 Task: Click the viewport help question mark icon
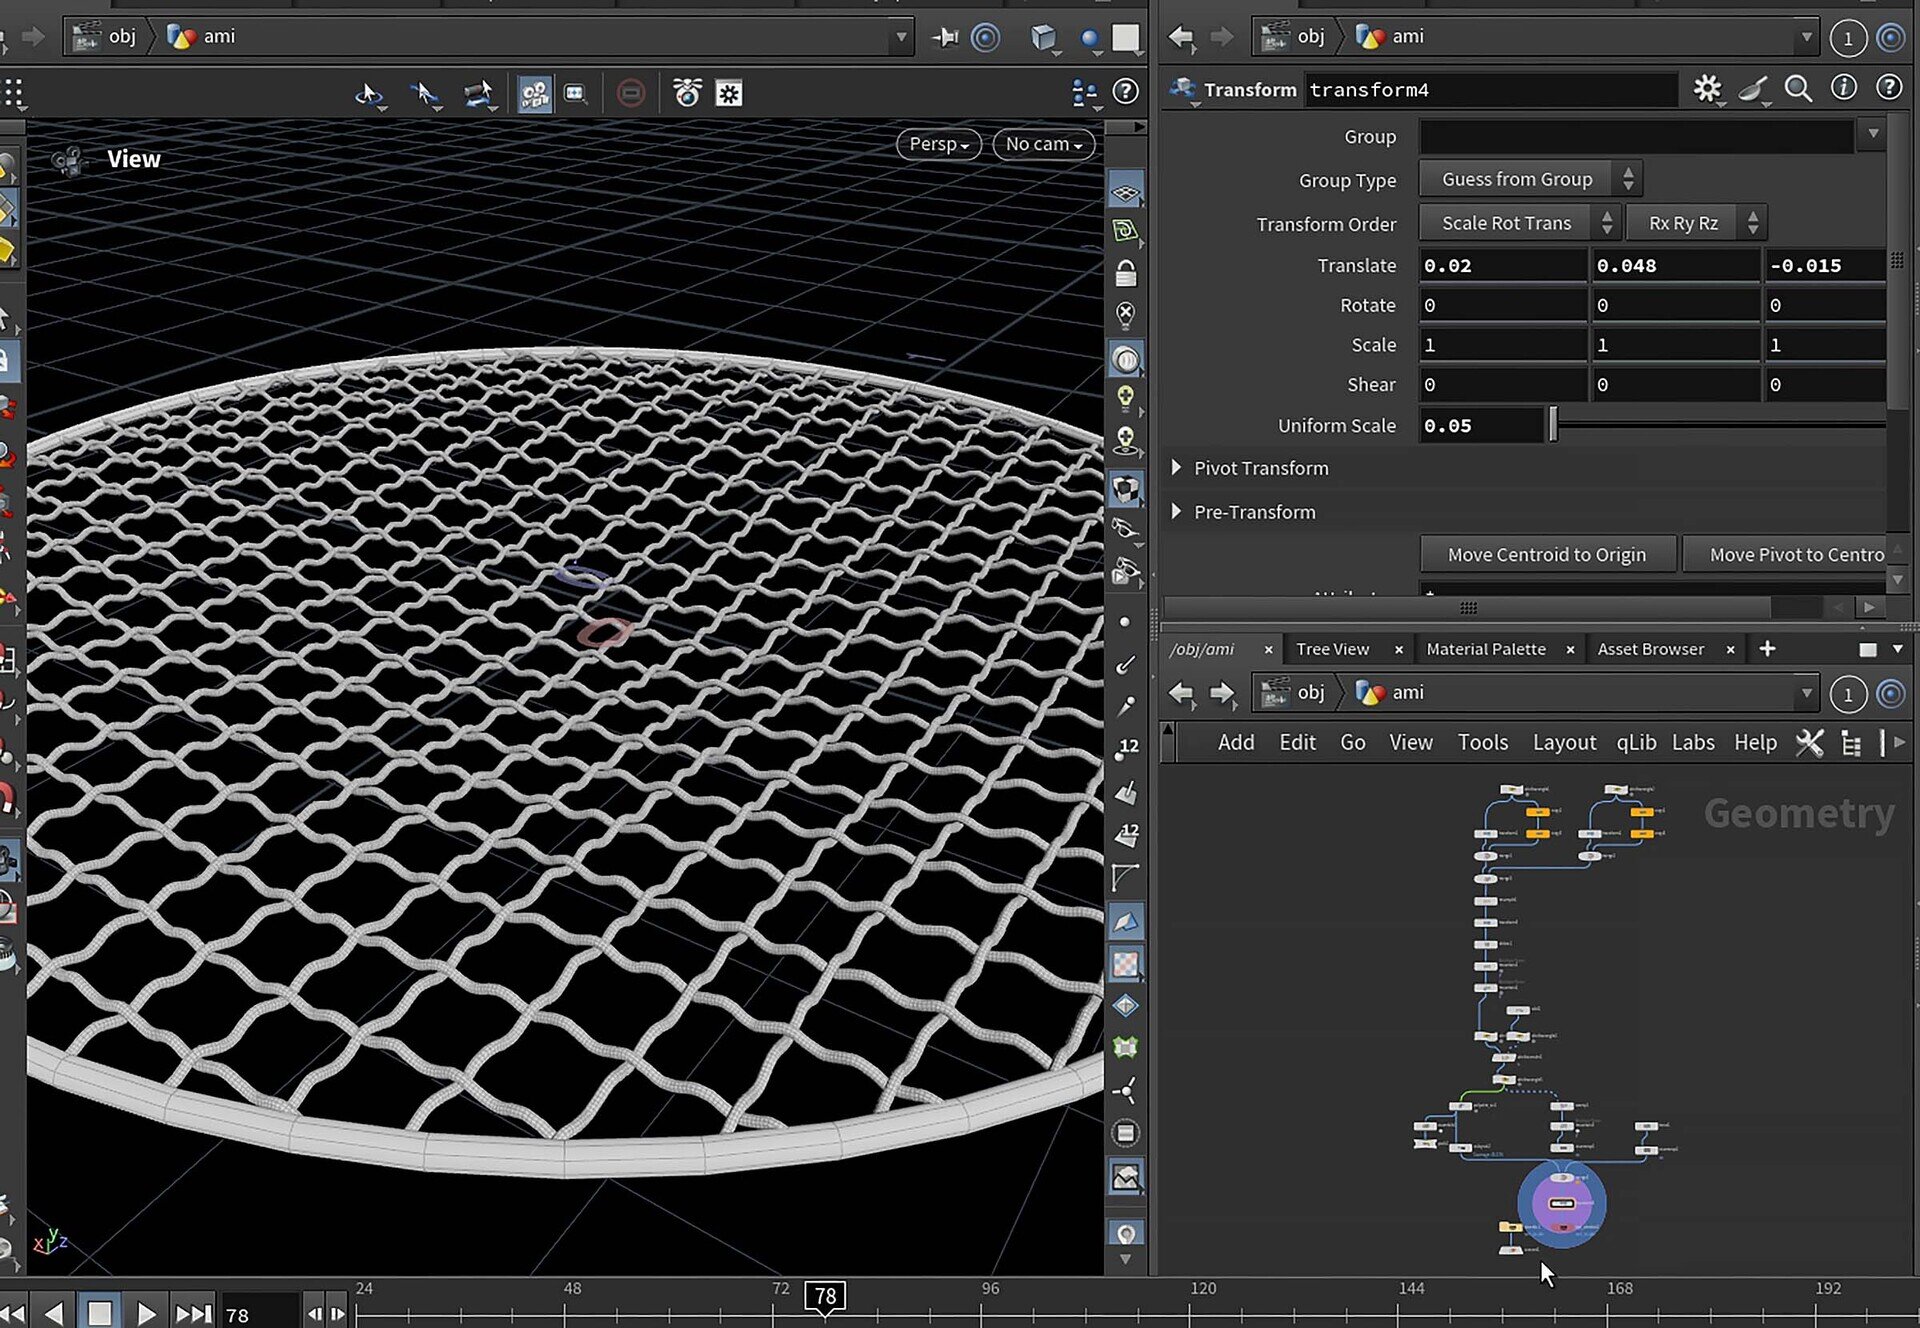click(x=1126, y=92)
